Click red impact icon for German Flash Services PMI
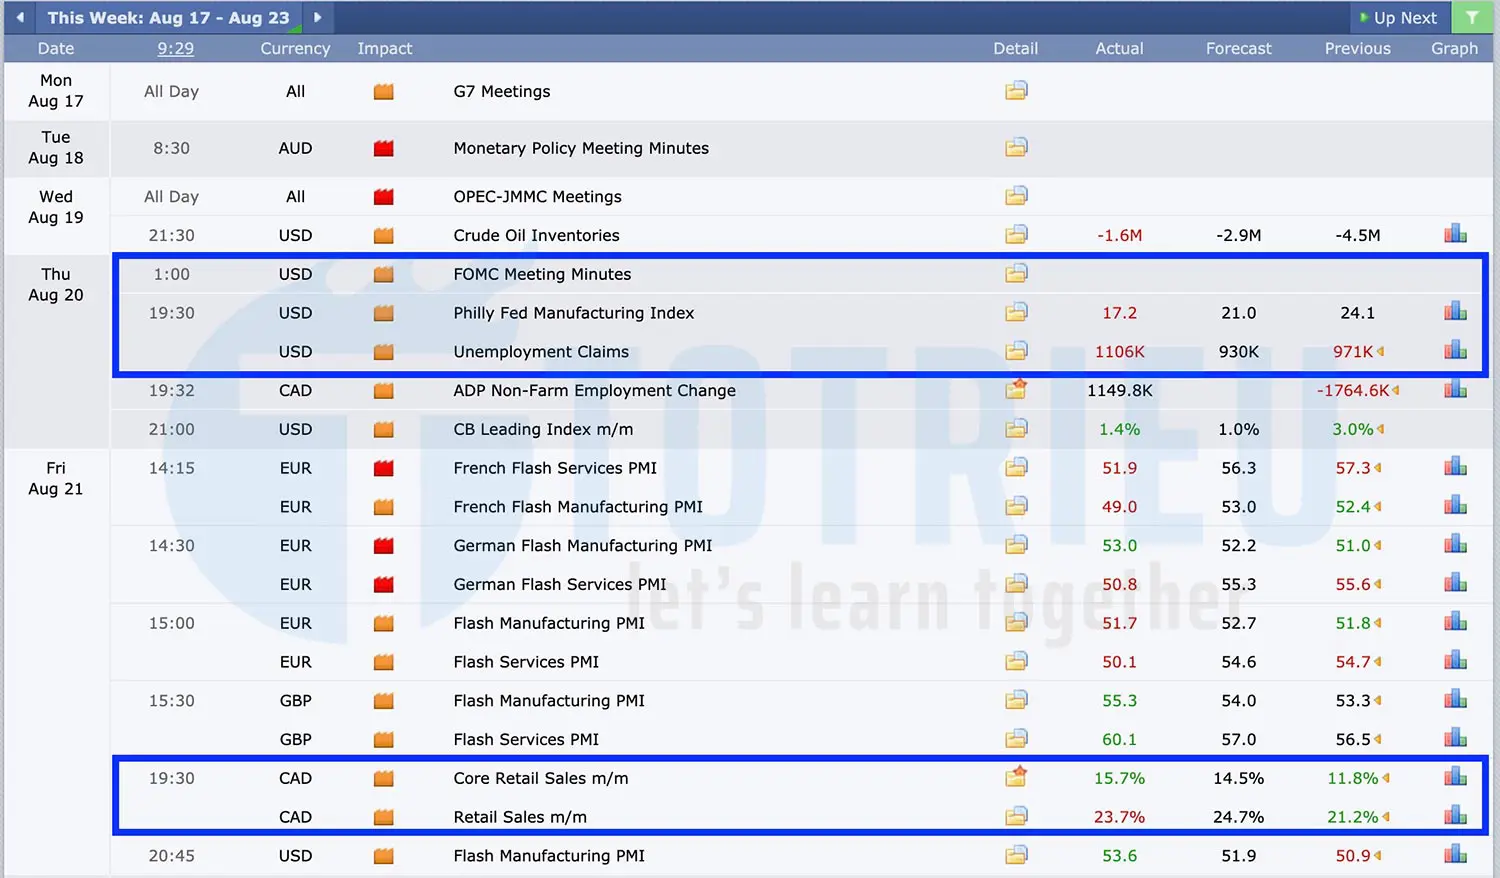 coord(384,585)
